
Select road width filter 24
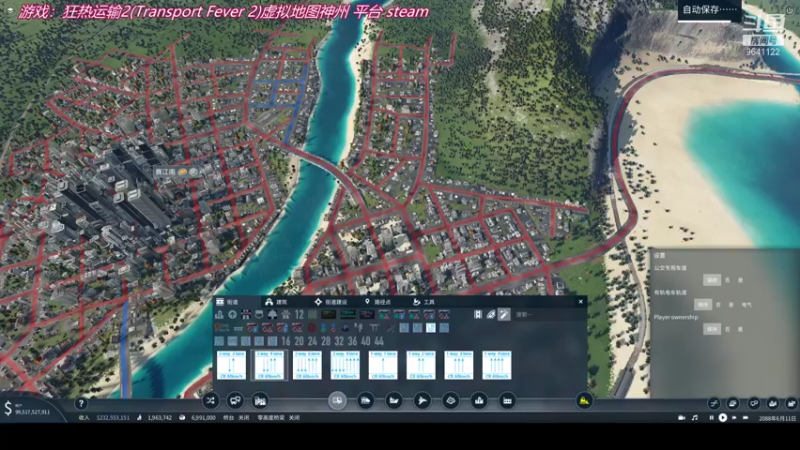click(x=312, y=341)
